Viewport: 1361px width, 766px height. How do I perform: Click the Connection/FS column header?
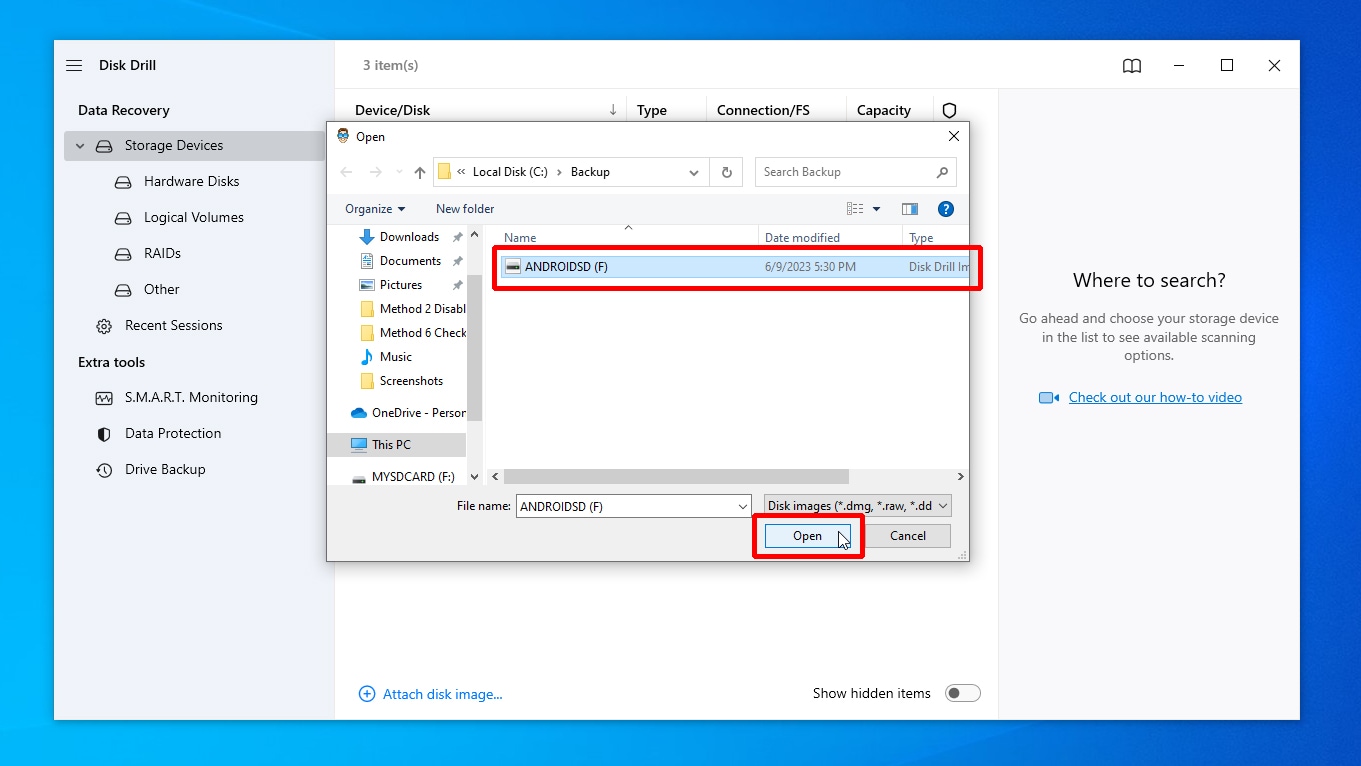pyautogui.click(x=763, y=110)
